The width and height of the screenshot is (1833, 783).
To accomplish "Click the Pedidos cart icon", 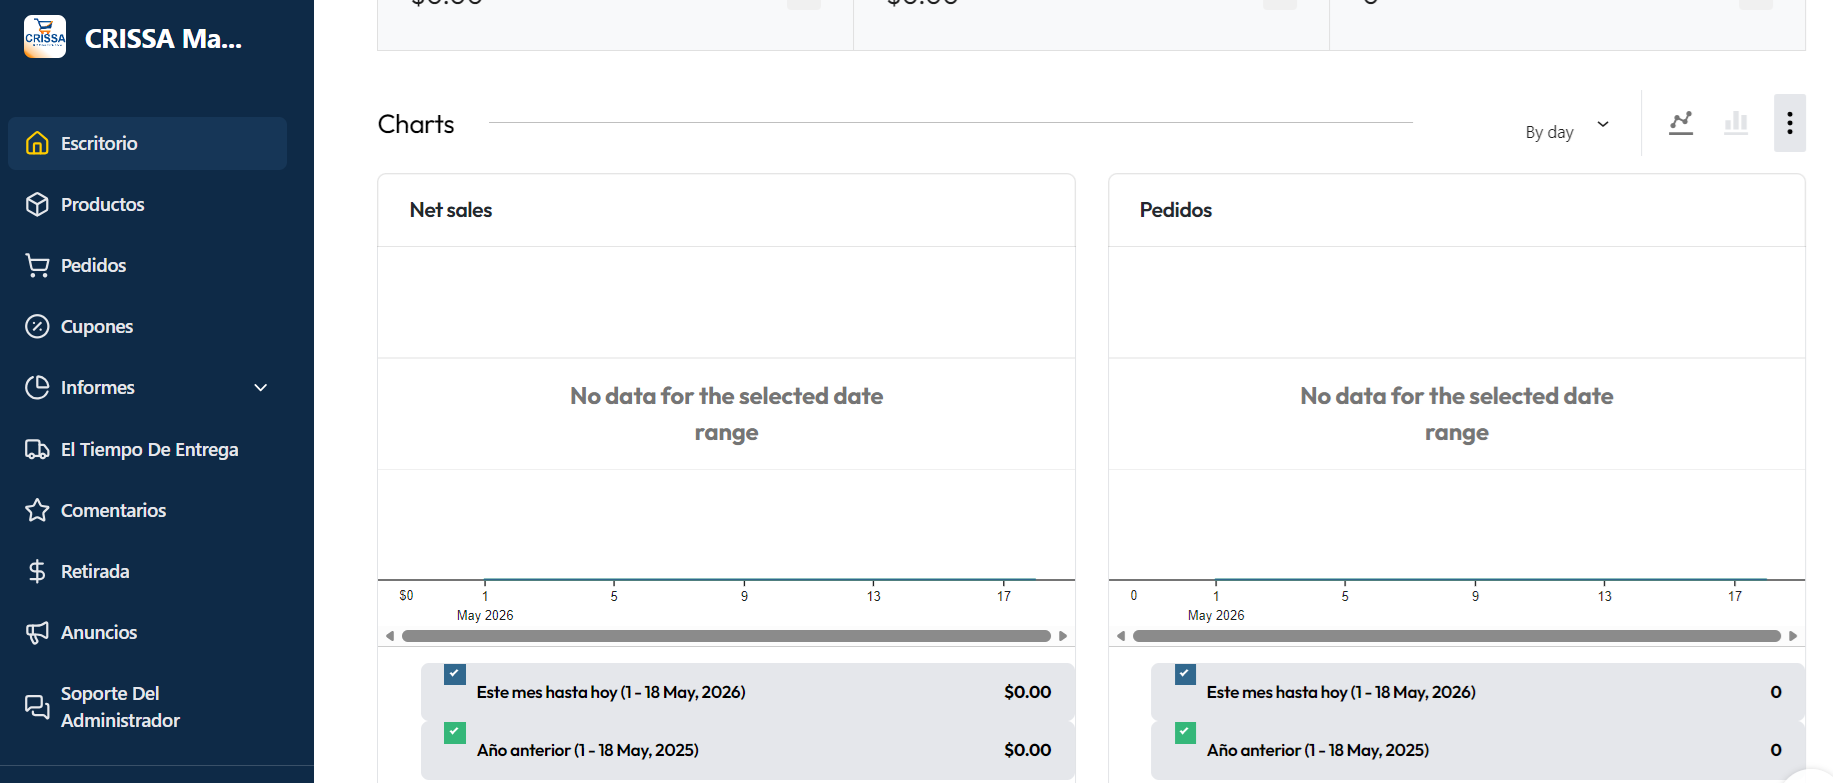I will point(37,265).
